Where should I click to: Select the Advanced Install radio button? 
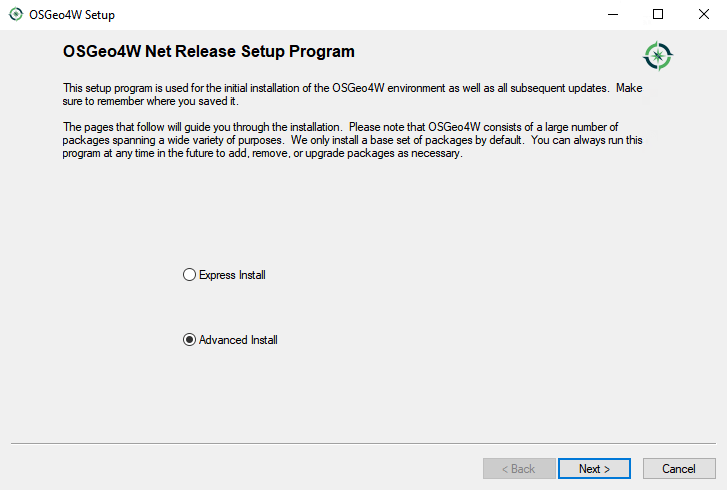click(190, 340)
